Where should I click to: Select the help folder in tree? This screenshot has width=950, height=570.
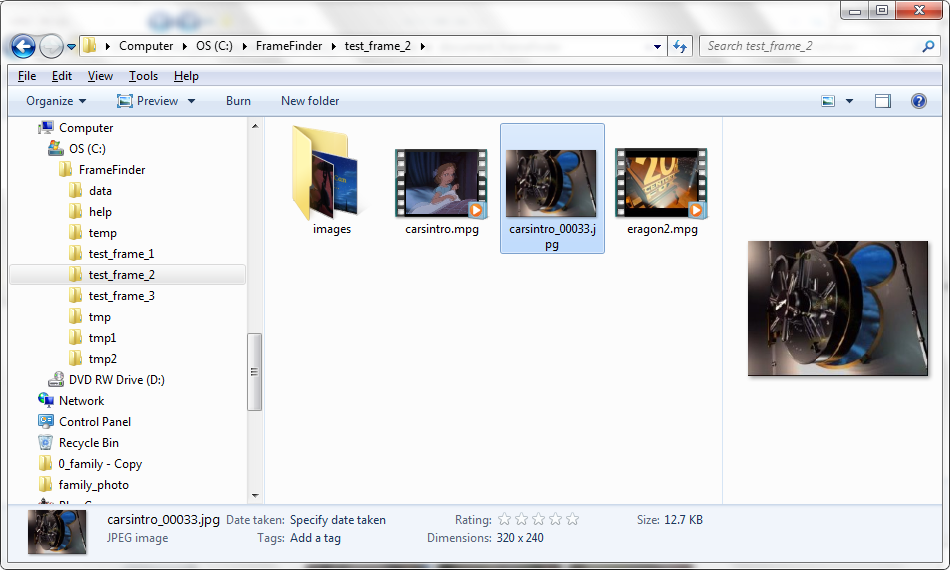[100, 212]
